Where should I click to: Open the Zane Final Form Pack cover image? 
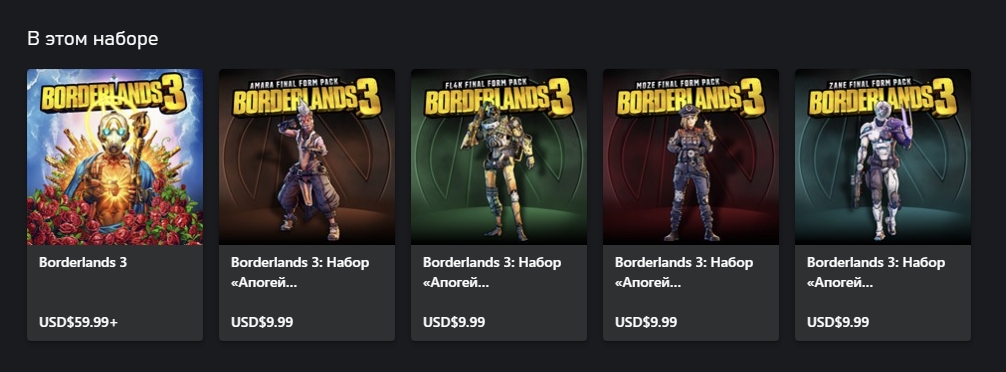tap(882, 157)
